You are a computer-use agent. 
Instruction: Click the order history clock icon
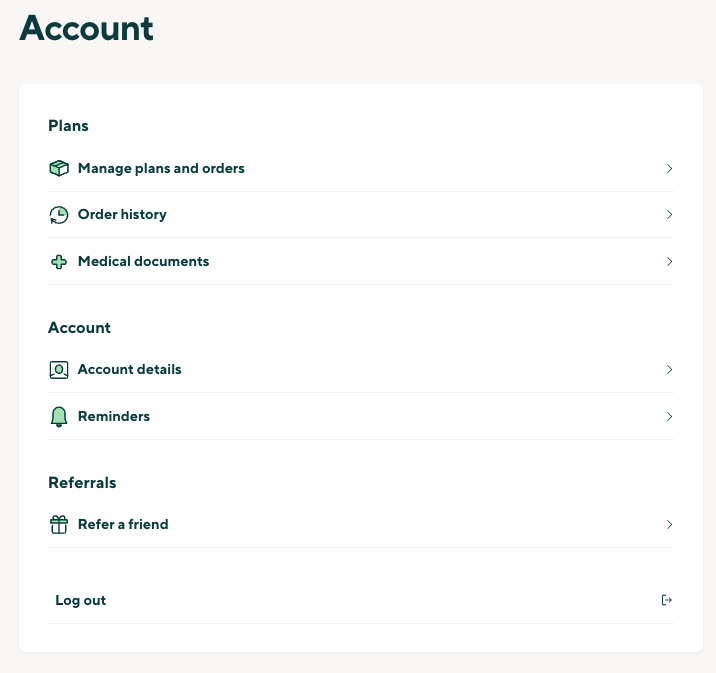coord(59,215)
